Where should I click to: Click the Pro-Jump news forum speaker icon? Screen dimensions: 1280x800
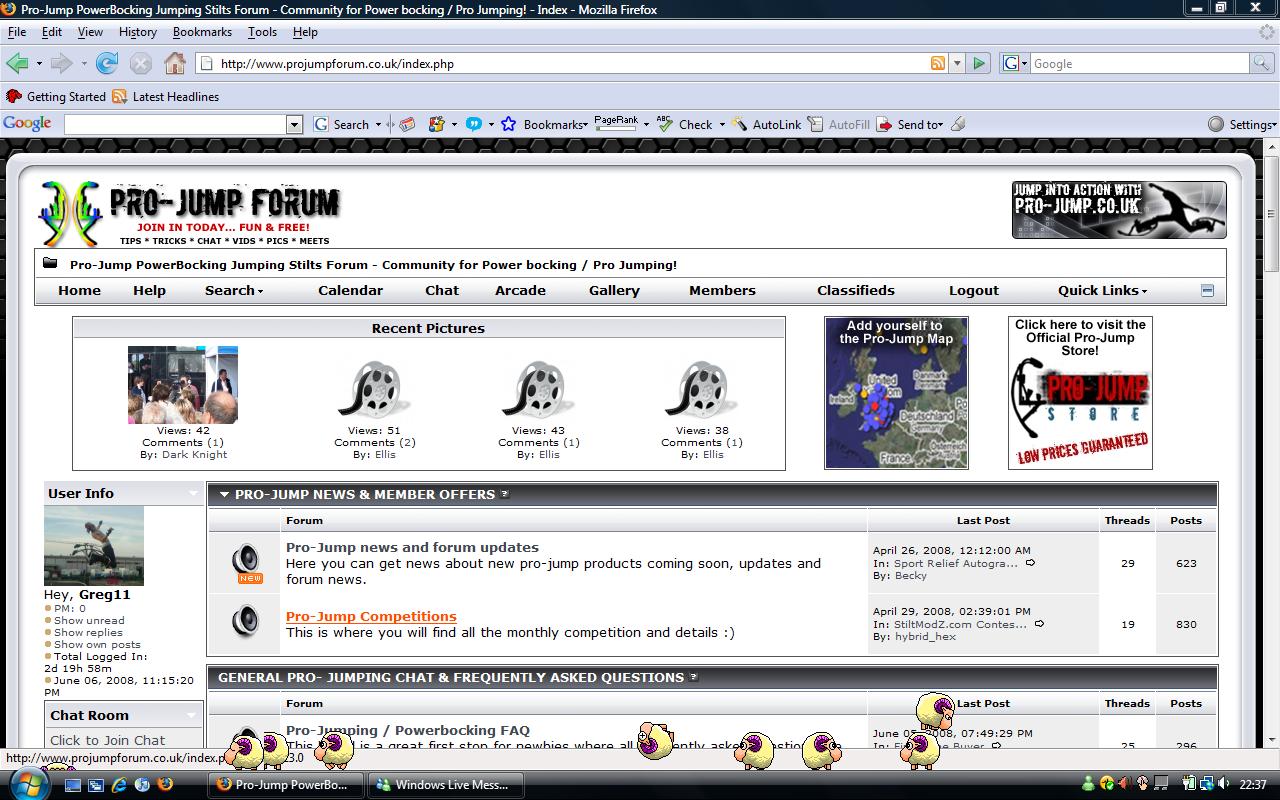pos(245,558)
